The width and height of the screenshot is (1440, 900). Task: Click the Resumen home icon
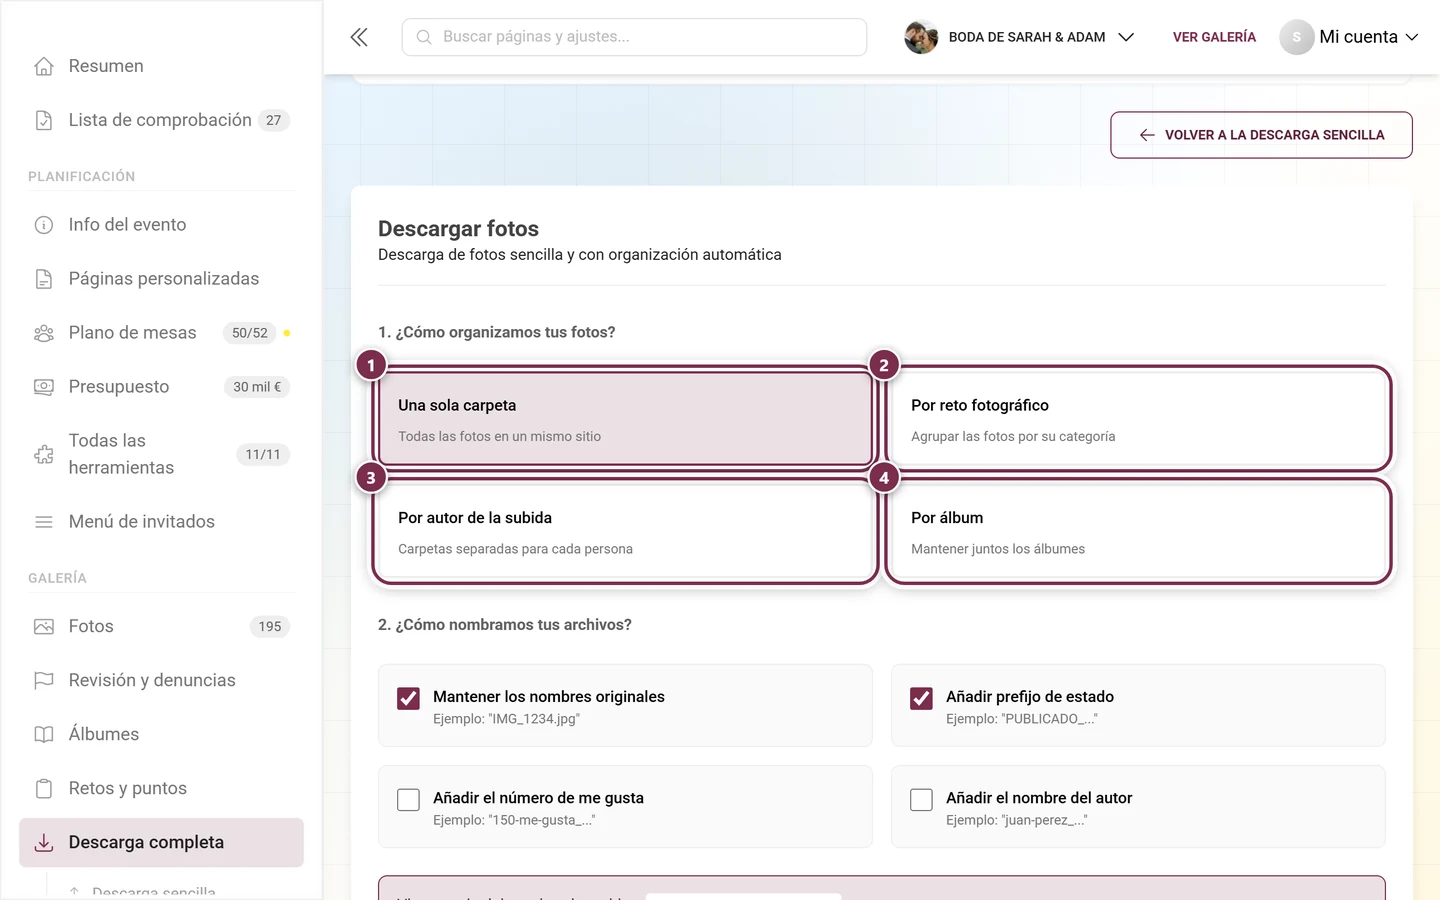click(44, 66)
